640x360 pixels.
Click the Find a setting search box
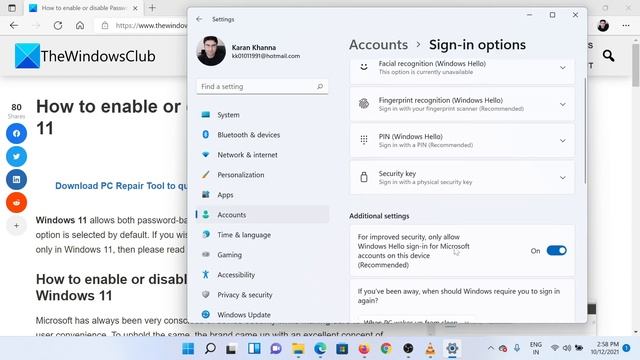(x=262, y=87)
